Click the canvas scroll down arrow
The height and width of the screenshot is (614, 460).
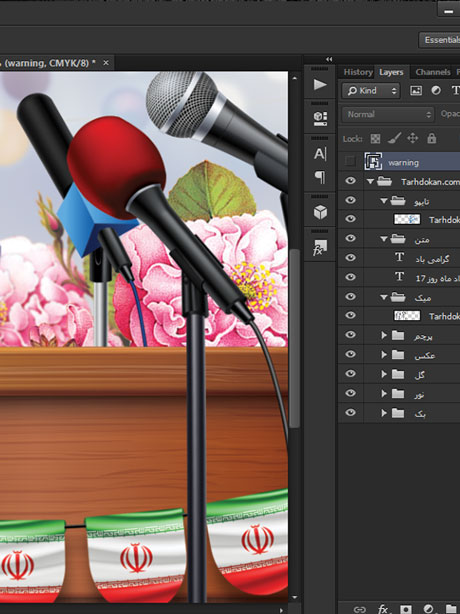tap(295, 598)
